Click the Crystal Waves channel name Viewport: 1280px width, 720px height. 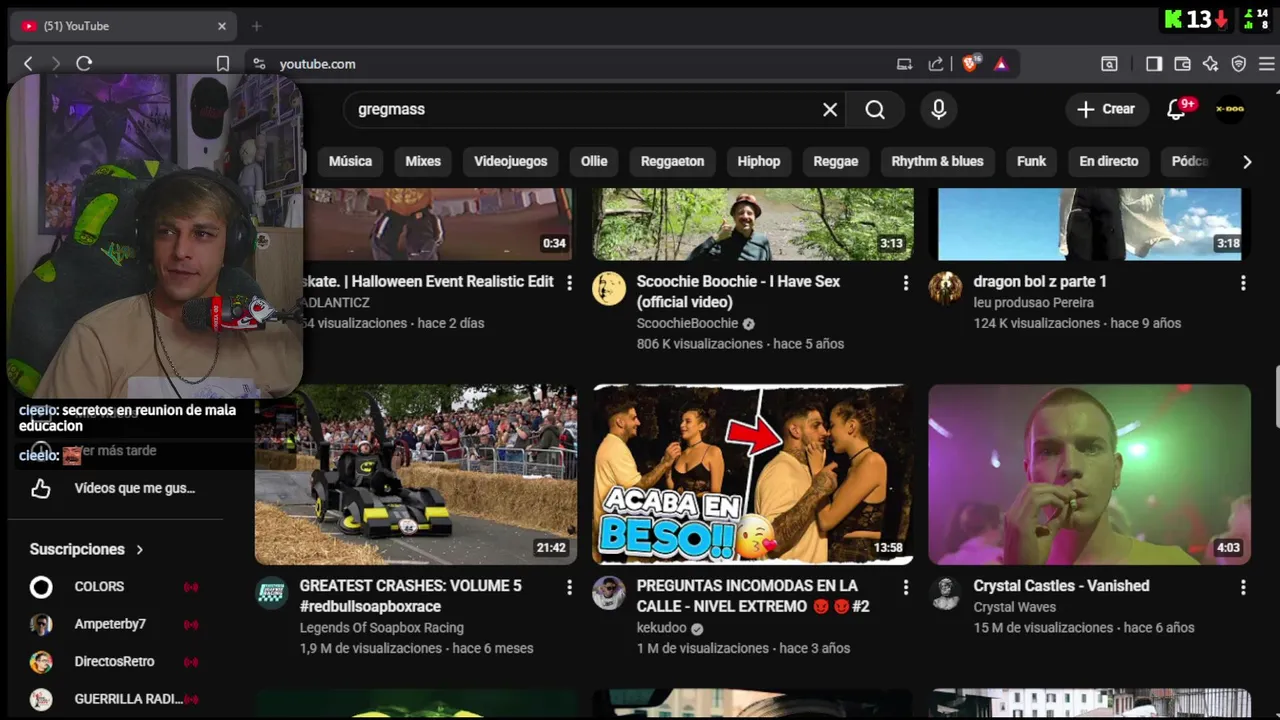point(1014,607)
